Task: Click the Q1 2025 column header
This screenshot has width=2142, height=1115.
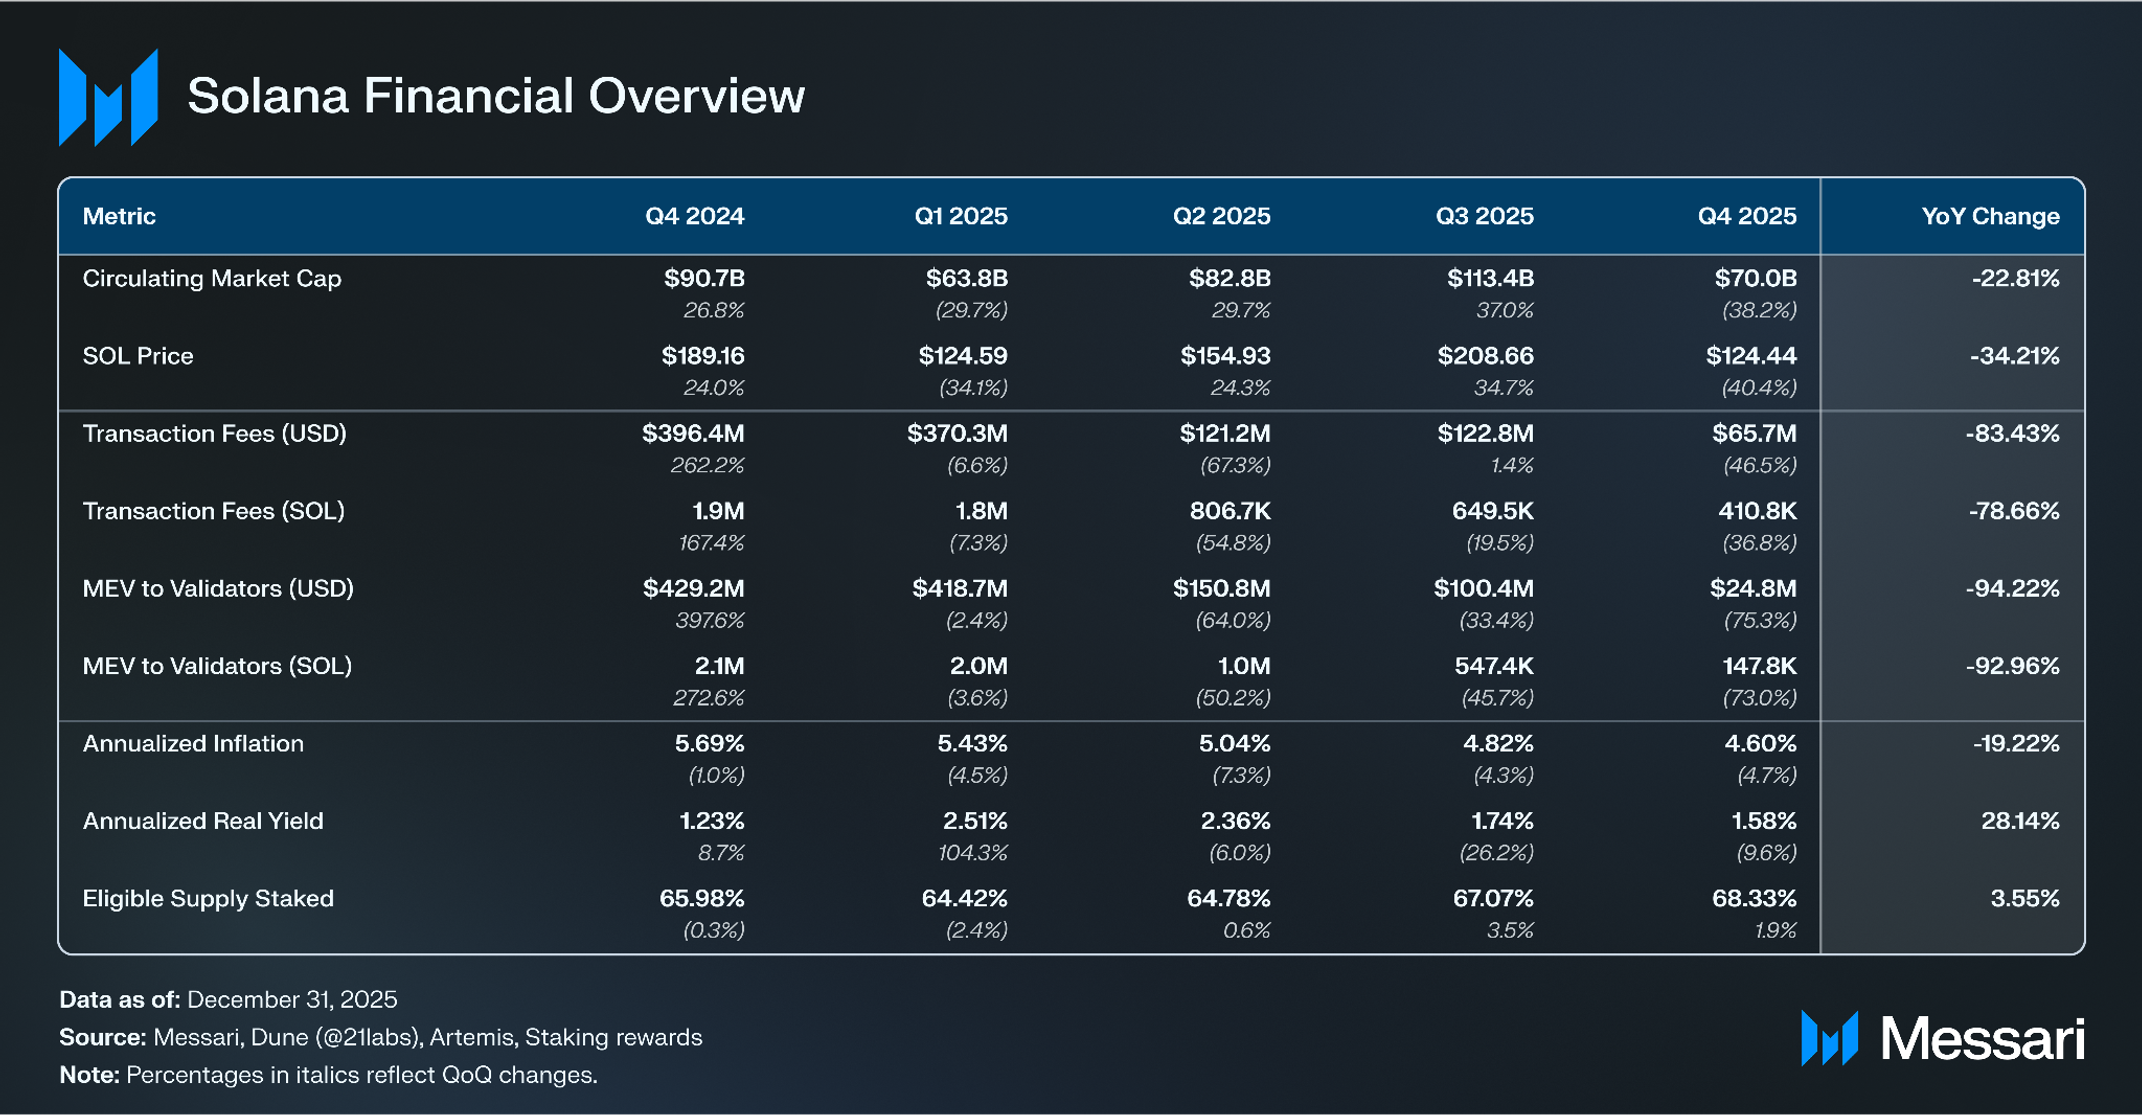Action: pyautogui.click(x=960, y=216)
